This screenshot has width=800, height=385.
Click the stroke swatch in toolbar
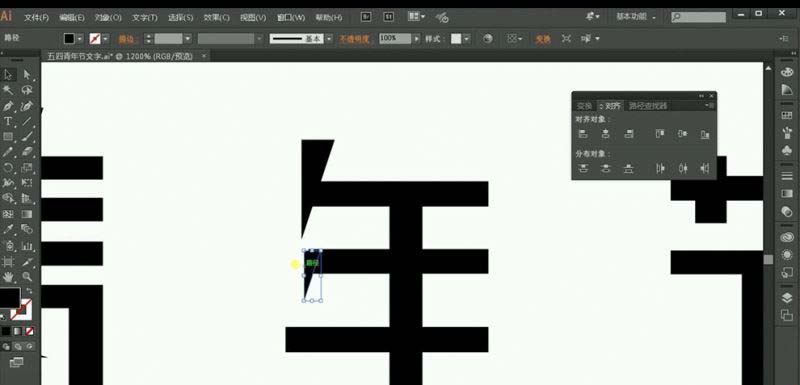21,310
